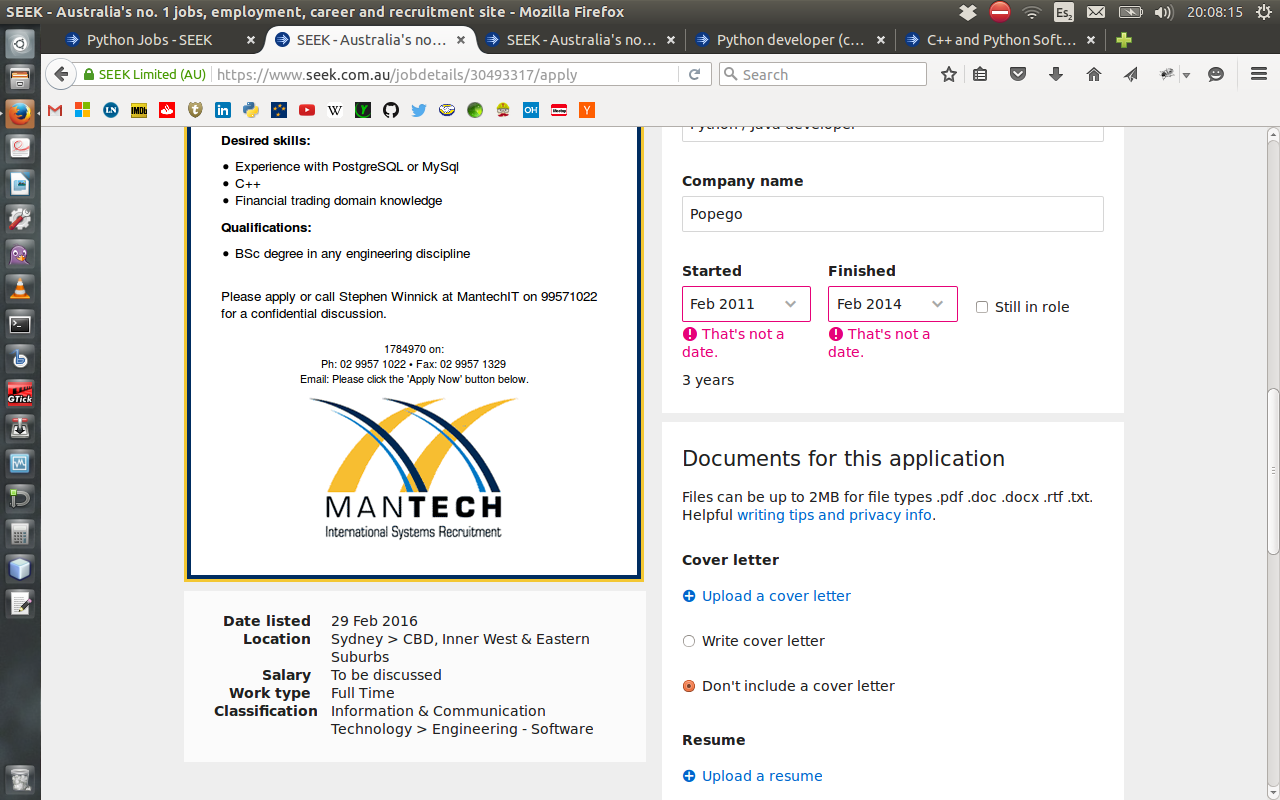Show bookmarks list icon in toolbar
The height and width of the screenshot is (800, 1280).
(980, 75)
